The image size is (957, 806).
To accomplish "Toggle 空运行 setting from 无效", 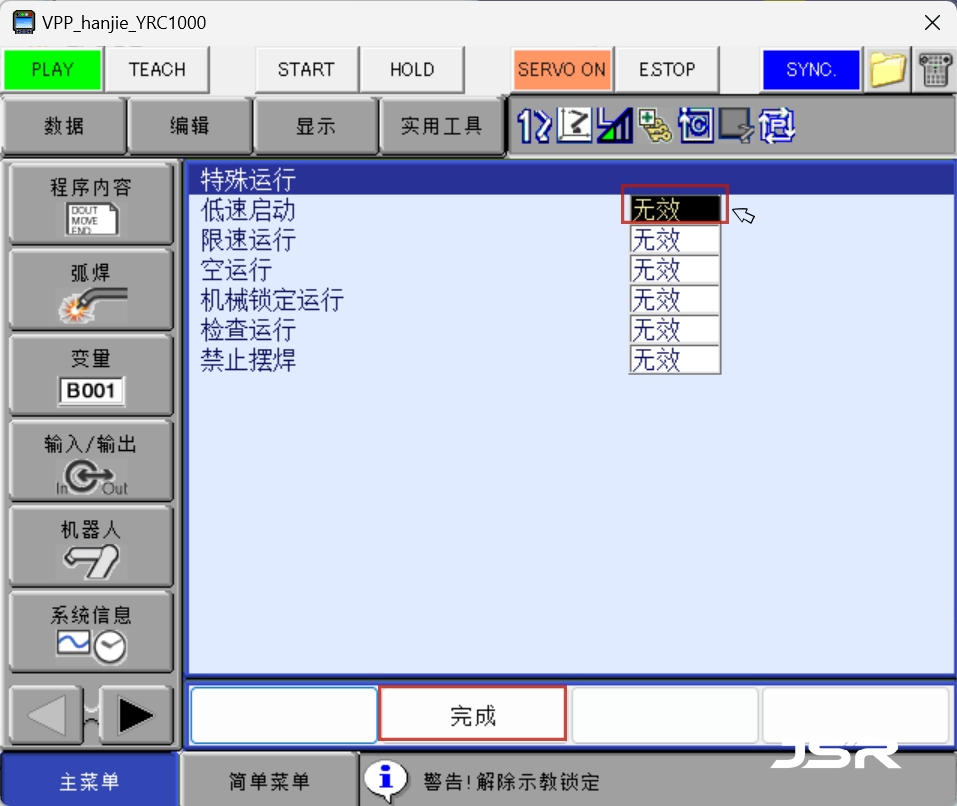I will click(x=675, y=270).
